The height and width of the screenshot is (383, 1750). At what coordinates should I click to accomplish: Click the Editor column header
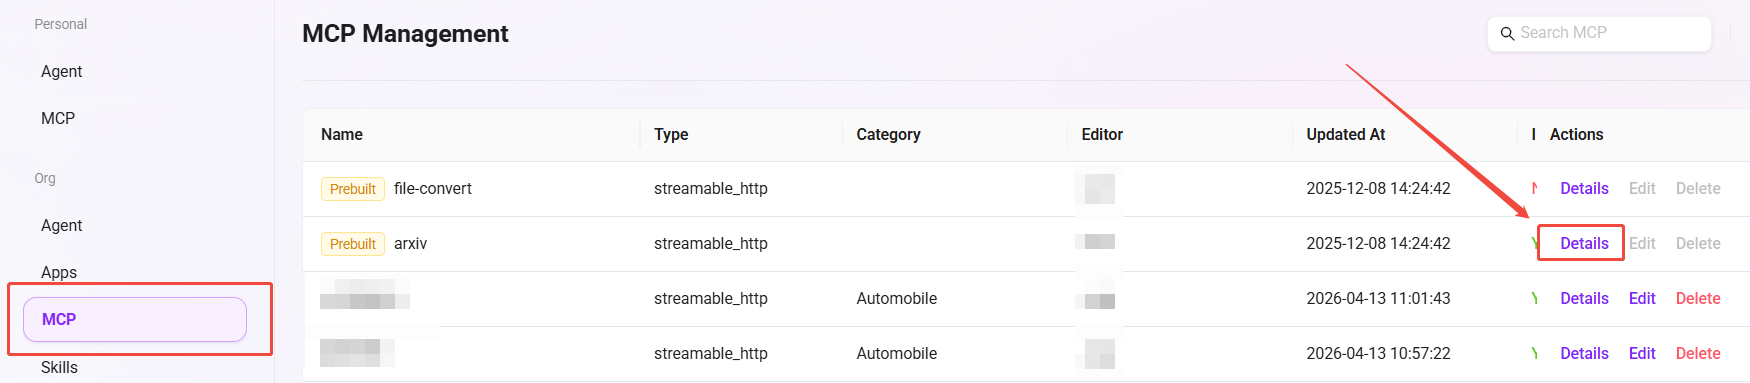(1102, 134)
